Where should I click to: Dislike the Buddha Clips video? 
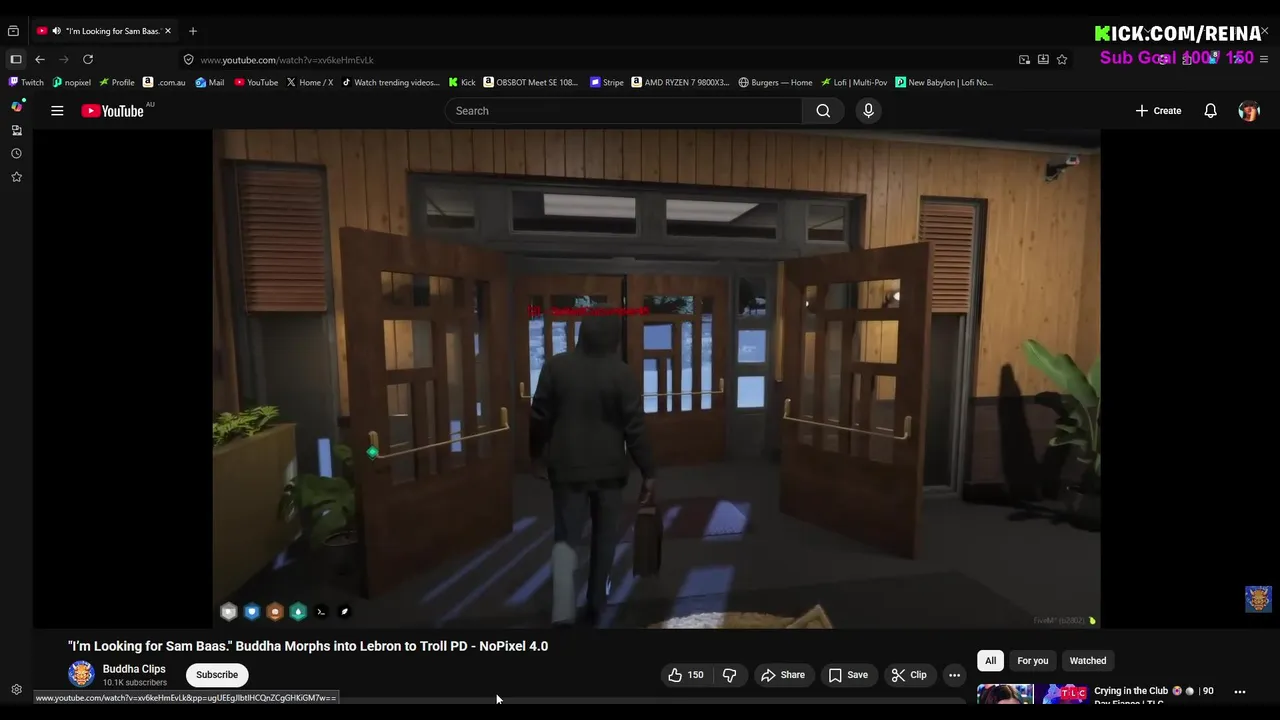coord(730,675)
